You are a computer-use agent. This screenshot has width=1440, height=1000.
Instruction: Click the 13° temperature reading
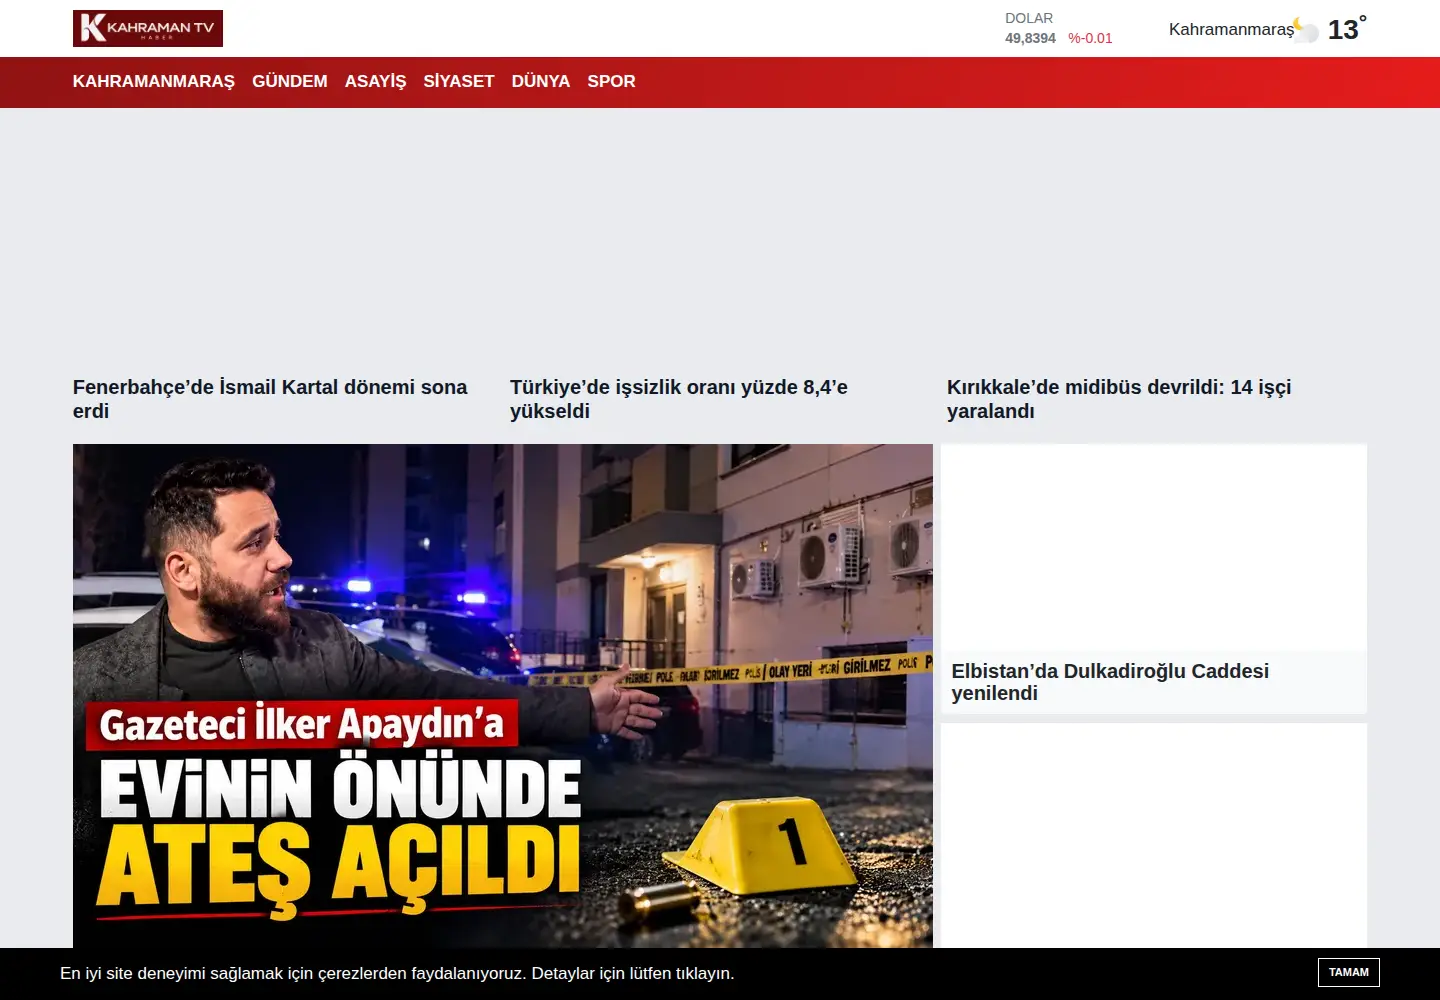point(1347,29)
